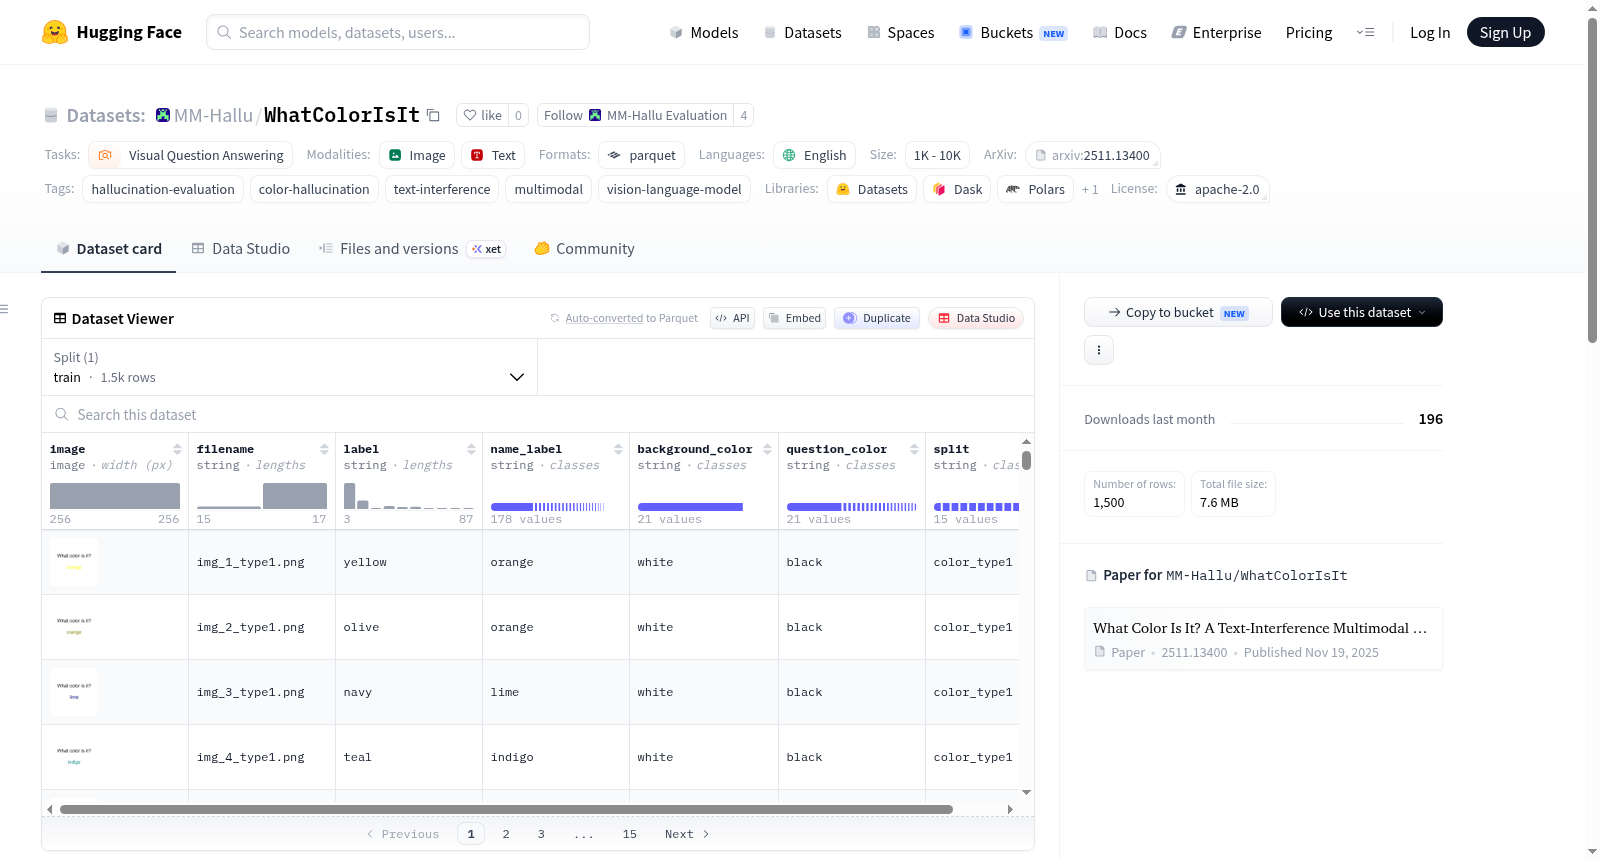This screenshot has width=1600, height=861.
Task: Sort by background_color column arrows
Action: point(767,449)
